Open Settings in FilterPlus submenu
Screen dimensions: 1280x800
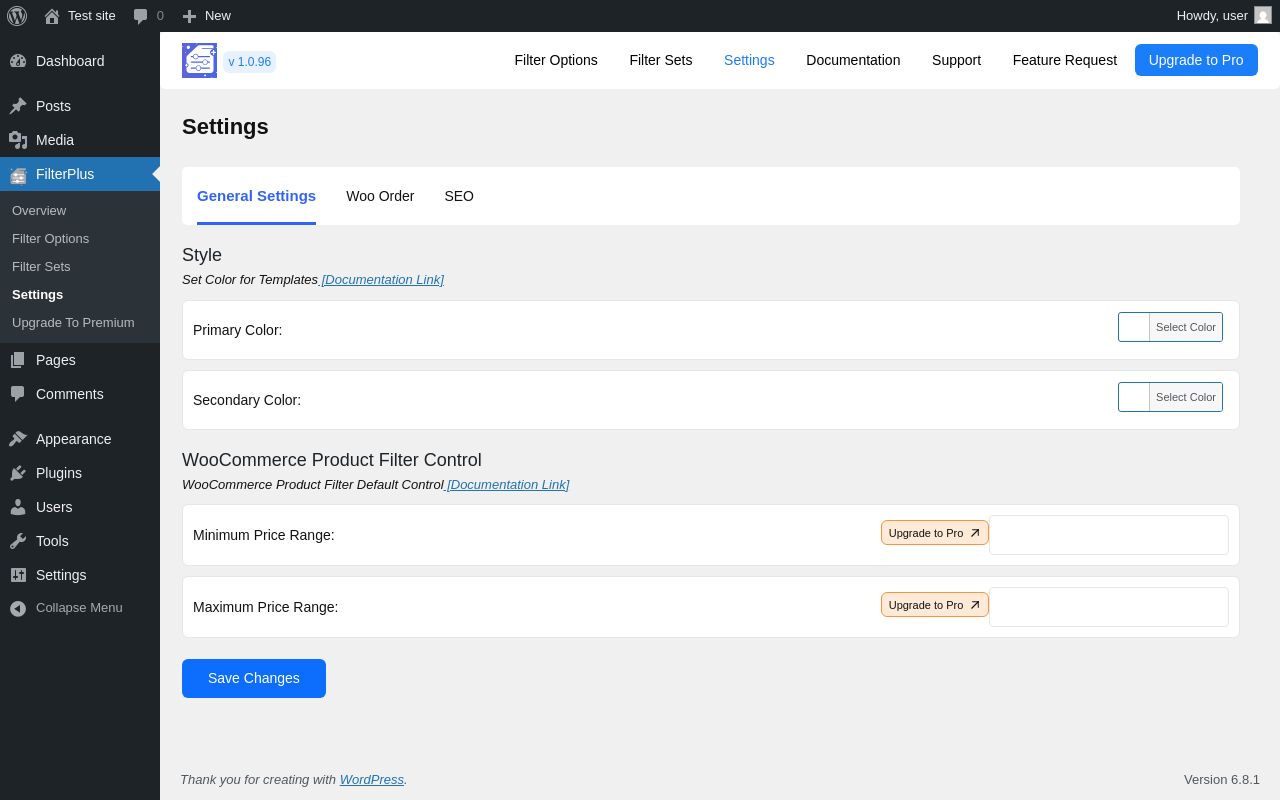point(37,294)
